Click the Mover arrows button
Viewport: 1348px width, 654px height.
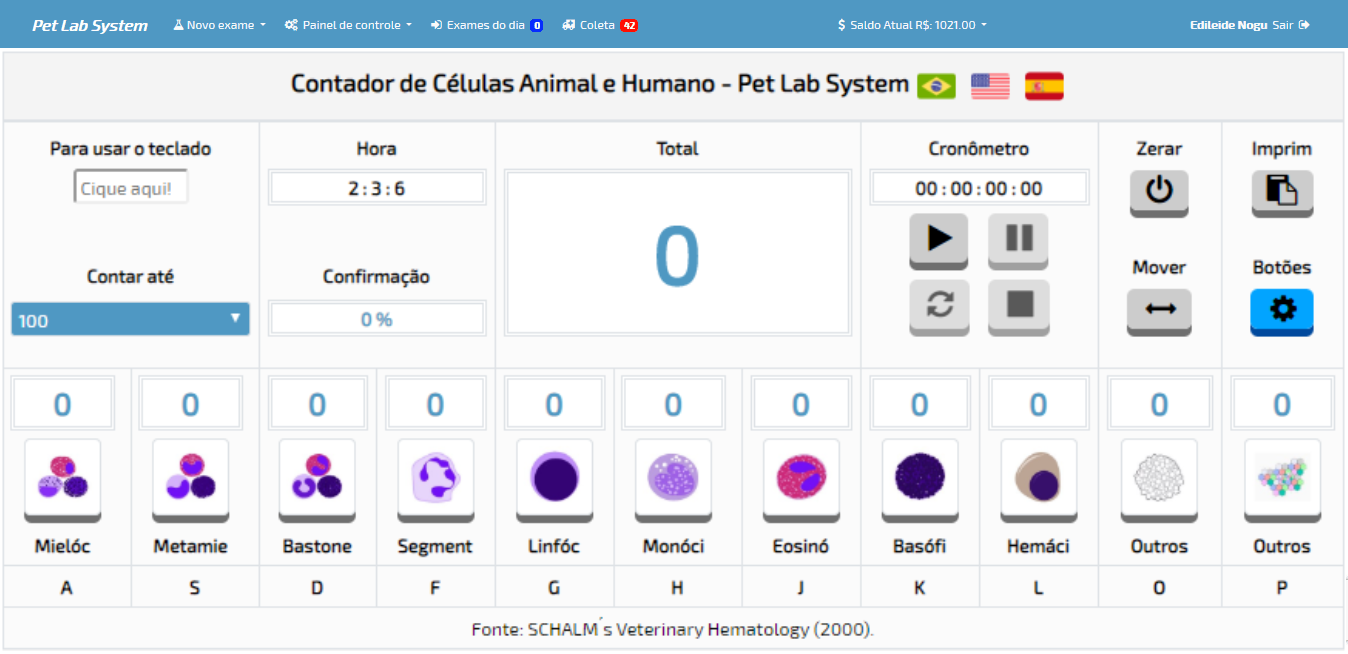click(x=1159, y=310)
